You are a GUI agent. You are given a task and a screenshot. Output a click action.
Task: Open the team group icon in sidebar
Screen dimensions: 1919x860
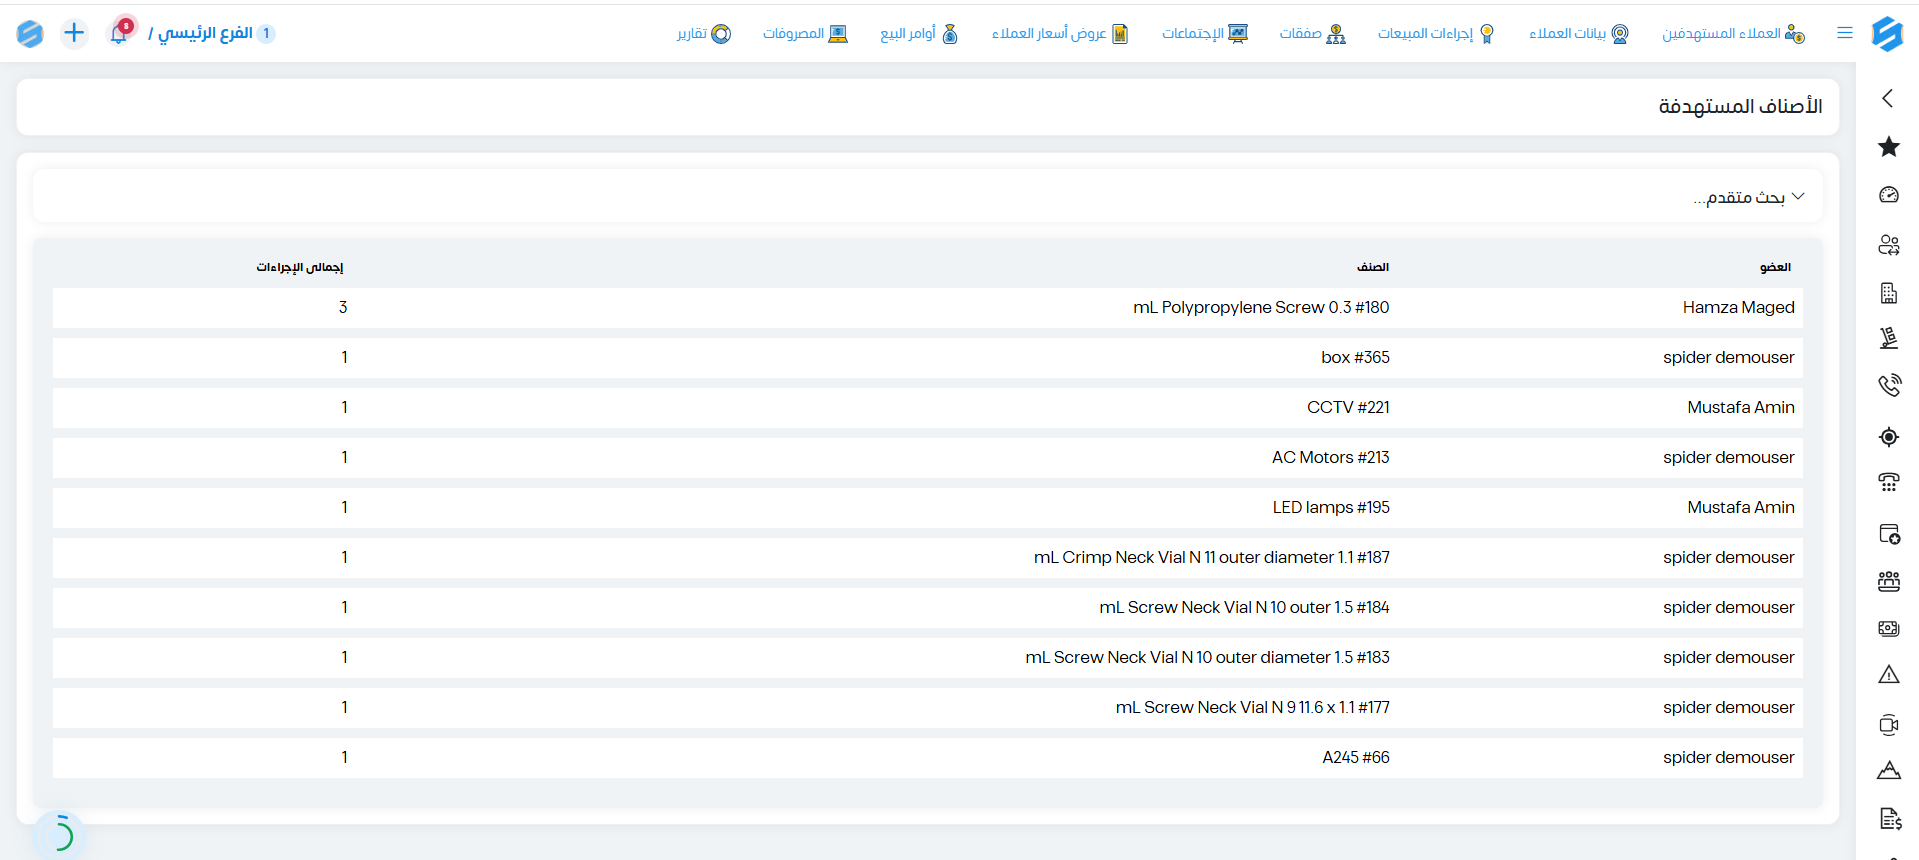coord(1888,581)
